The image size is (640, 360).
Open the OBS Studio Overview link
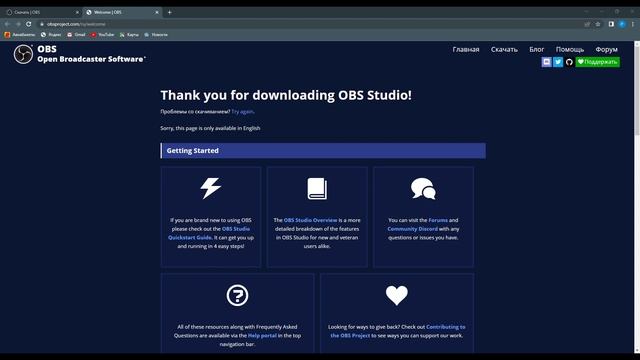pyautogui.click(x=311, y=220)
